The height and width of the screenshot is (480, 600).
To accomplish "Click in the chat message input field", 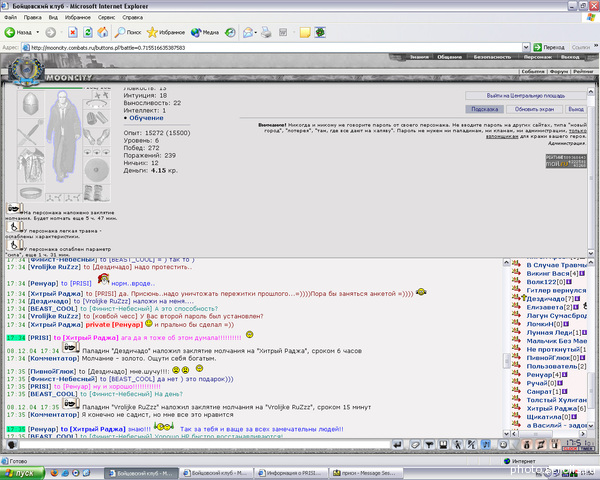I will 205,444.
